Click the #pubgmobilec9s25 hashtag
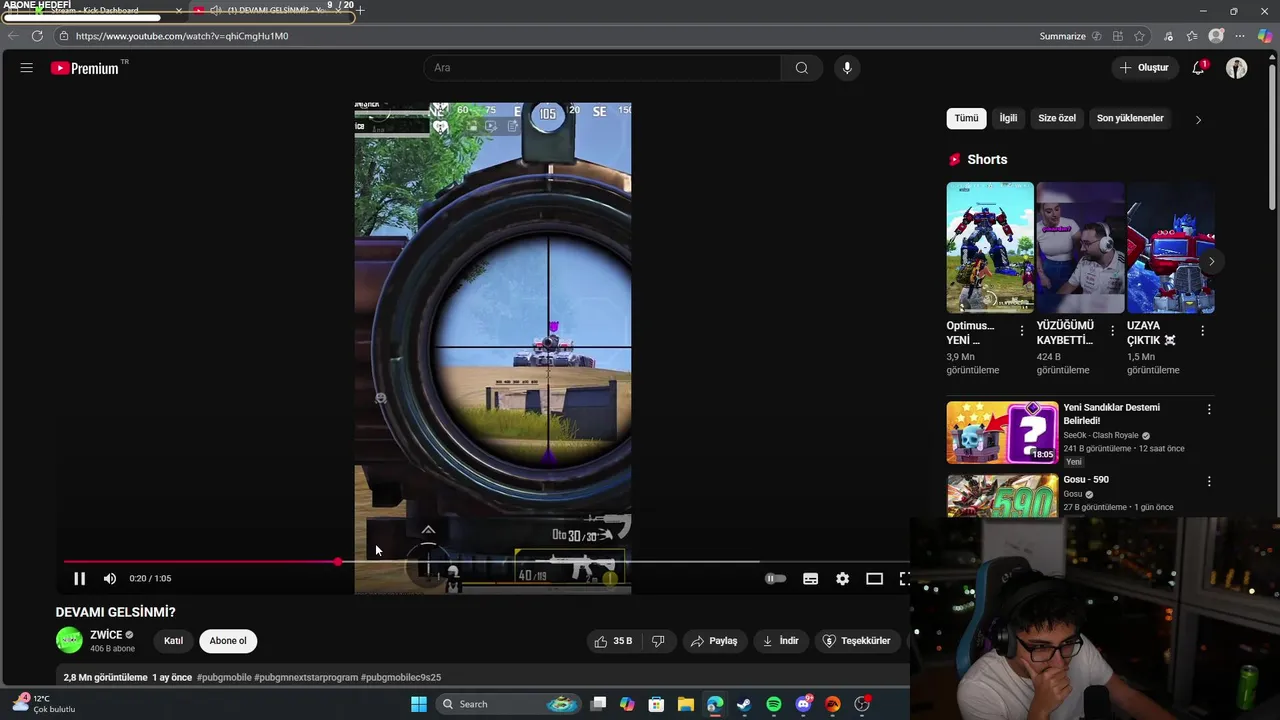This screenshot has width=1280, height=720. click(x=401, y=677)
